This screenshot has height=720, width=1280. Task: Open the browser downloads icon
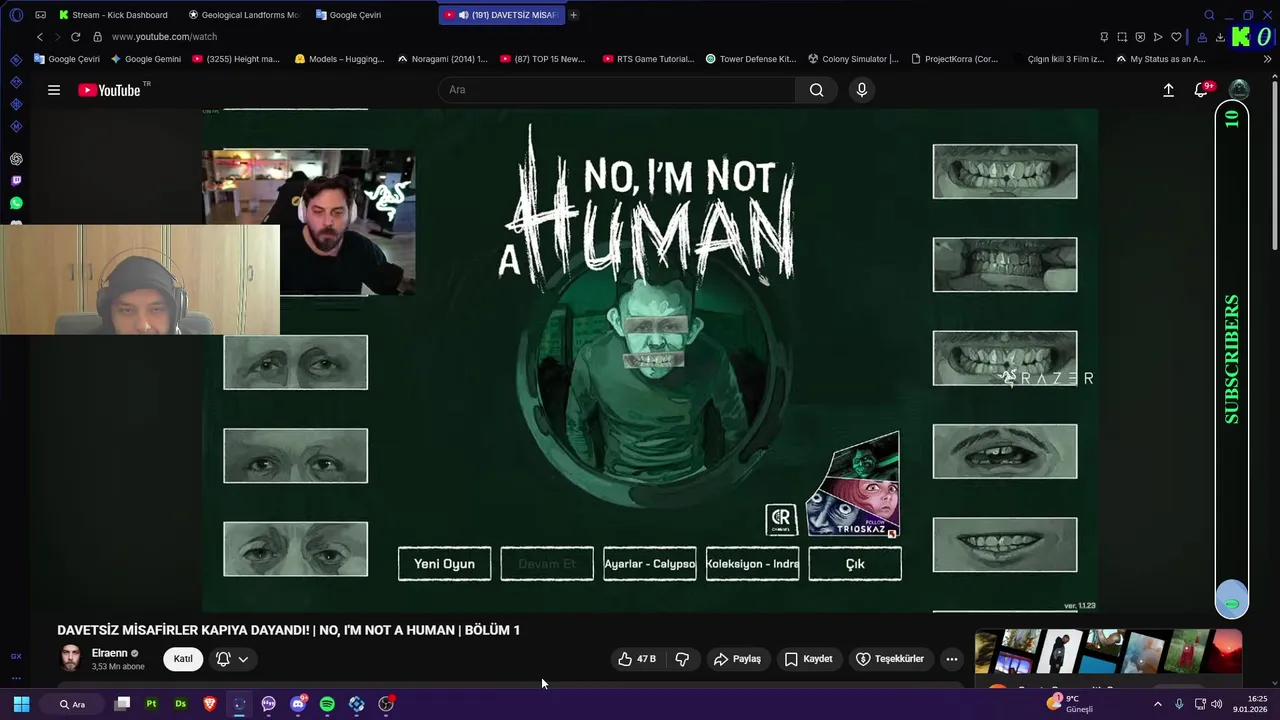(1220, 37)
